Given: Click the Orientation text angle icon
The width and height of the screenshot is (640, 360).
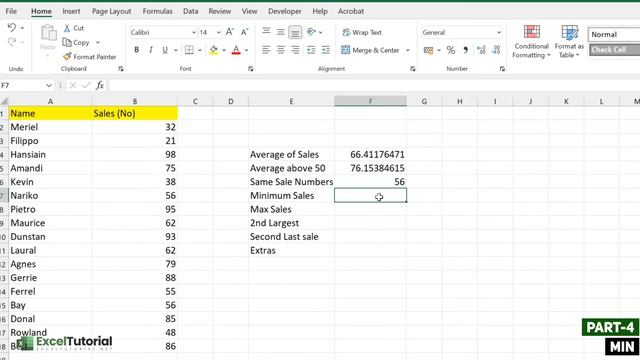Looking at the screenshot, I should pos(311,32).
